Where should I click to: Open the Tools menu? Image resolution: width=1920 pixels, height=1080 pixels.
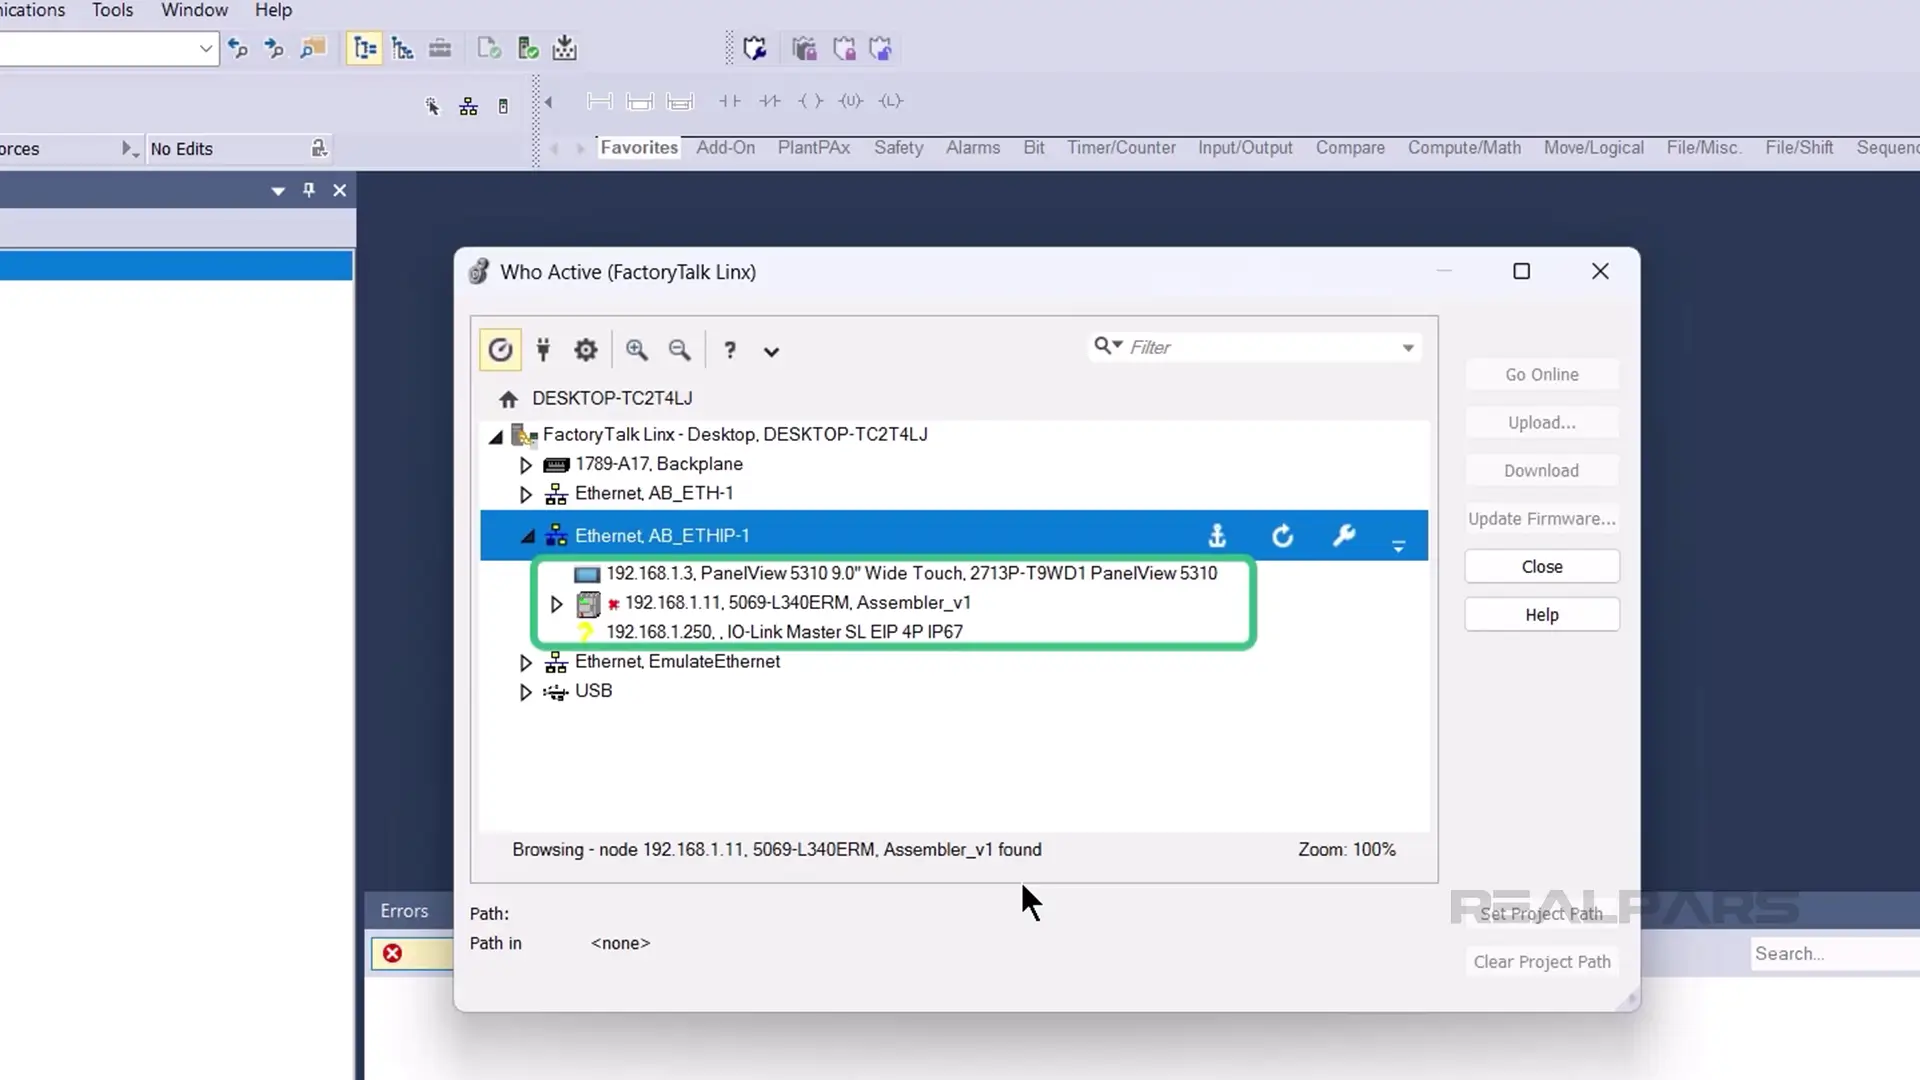pos(112,10)
